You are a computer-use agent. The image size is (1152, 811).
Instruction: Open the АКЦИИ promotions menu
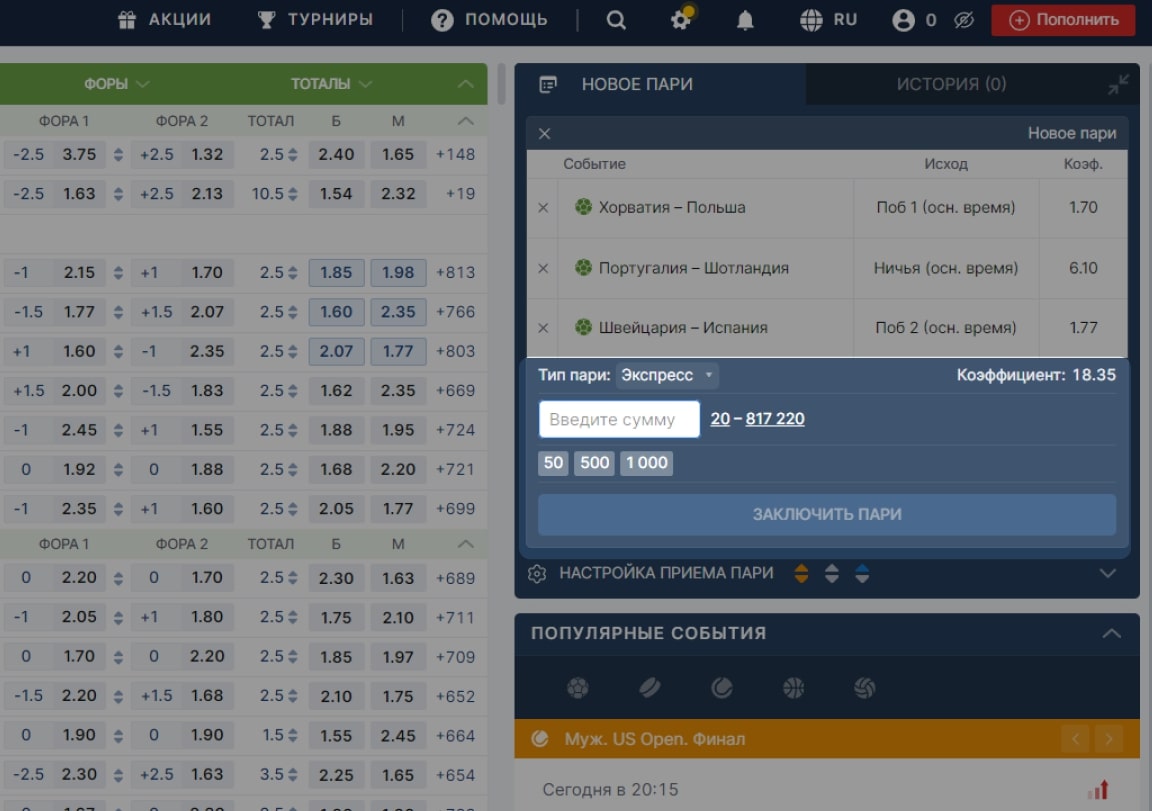[165, 20]
